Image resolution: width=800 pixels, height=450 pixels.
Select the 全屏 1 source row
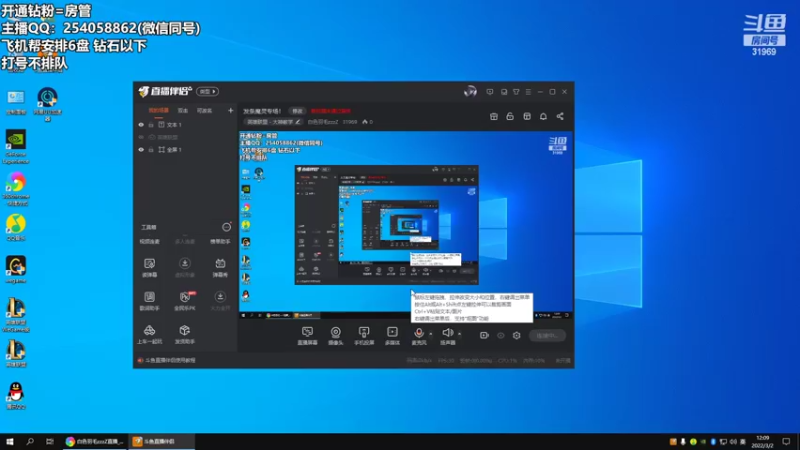pos(185,149)
